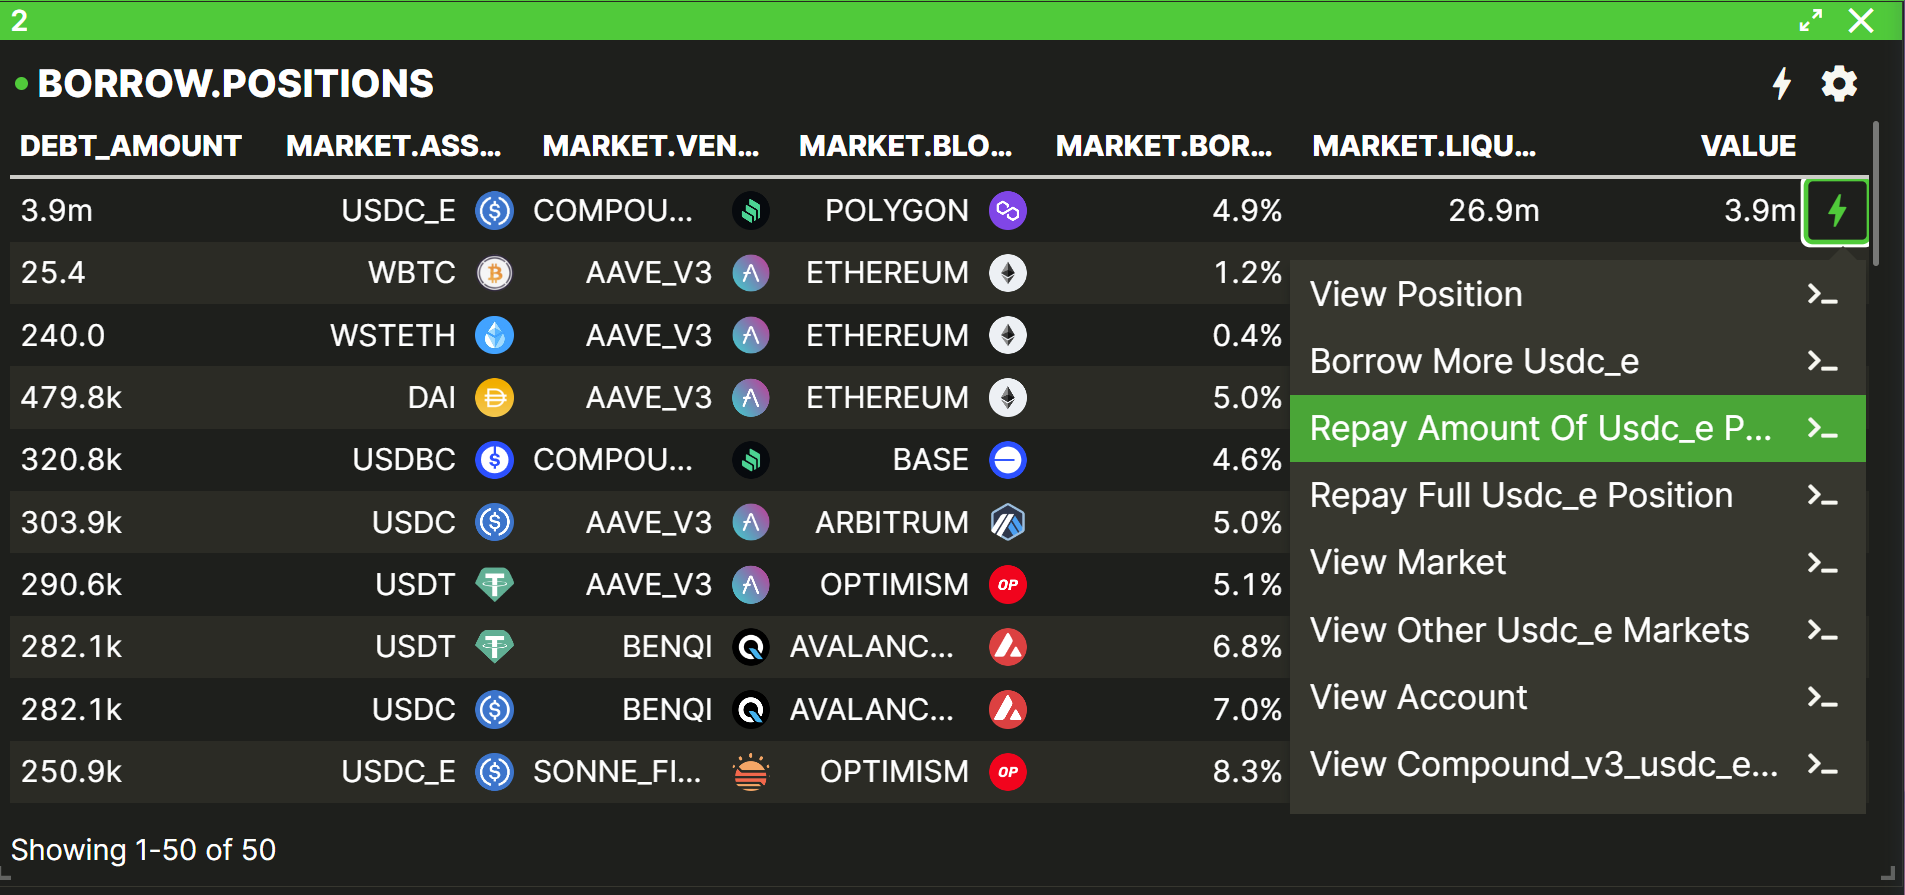Click the USDT icon in the 290.6k row

[x=494, y=584]
